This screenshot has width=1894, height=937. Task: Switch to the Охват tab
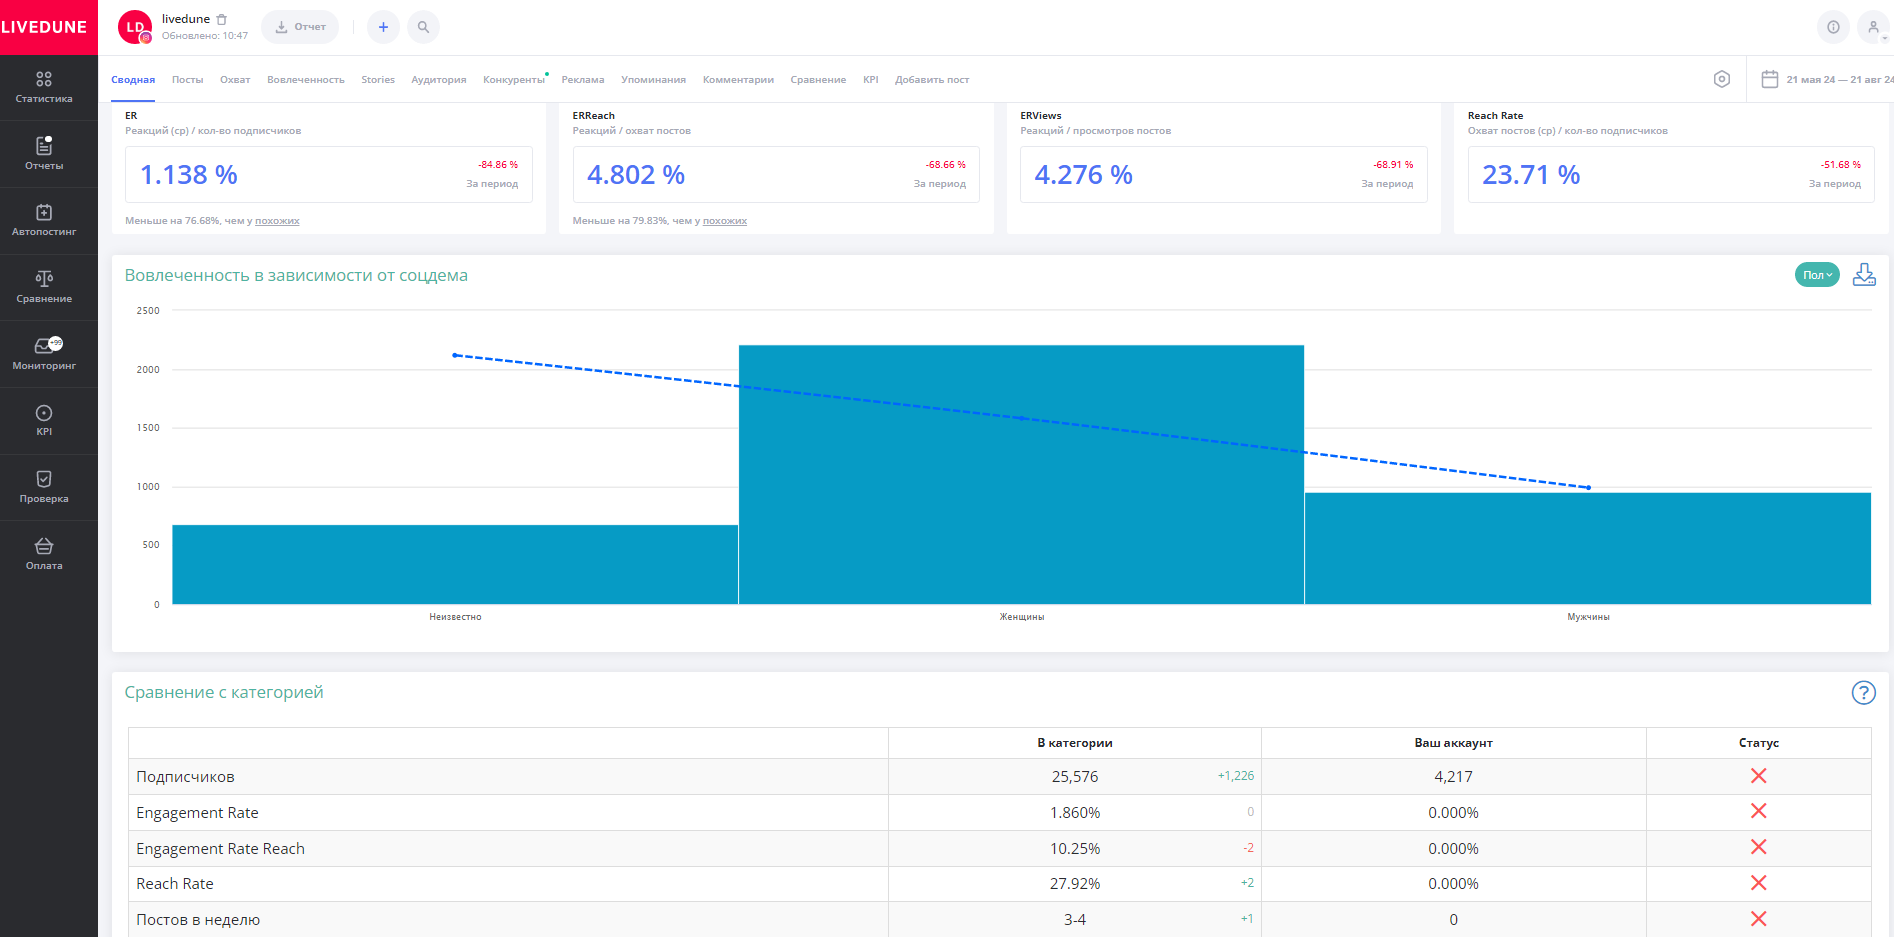click(x=235, y=80)
